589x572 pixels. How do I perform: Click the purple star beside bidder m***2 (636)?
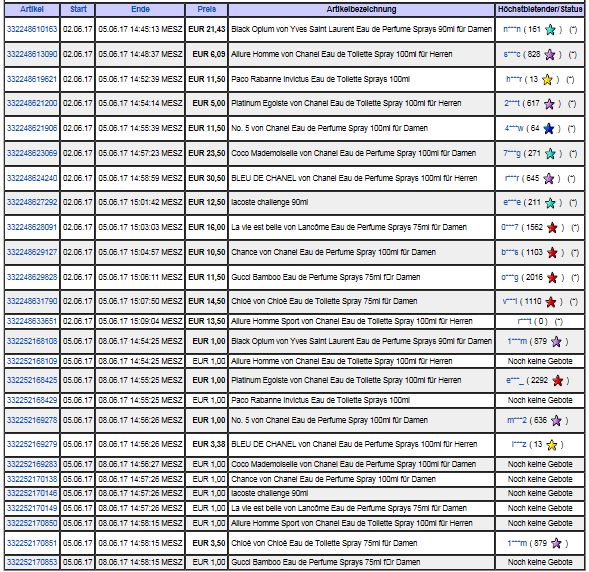pos(556,421)
